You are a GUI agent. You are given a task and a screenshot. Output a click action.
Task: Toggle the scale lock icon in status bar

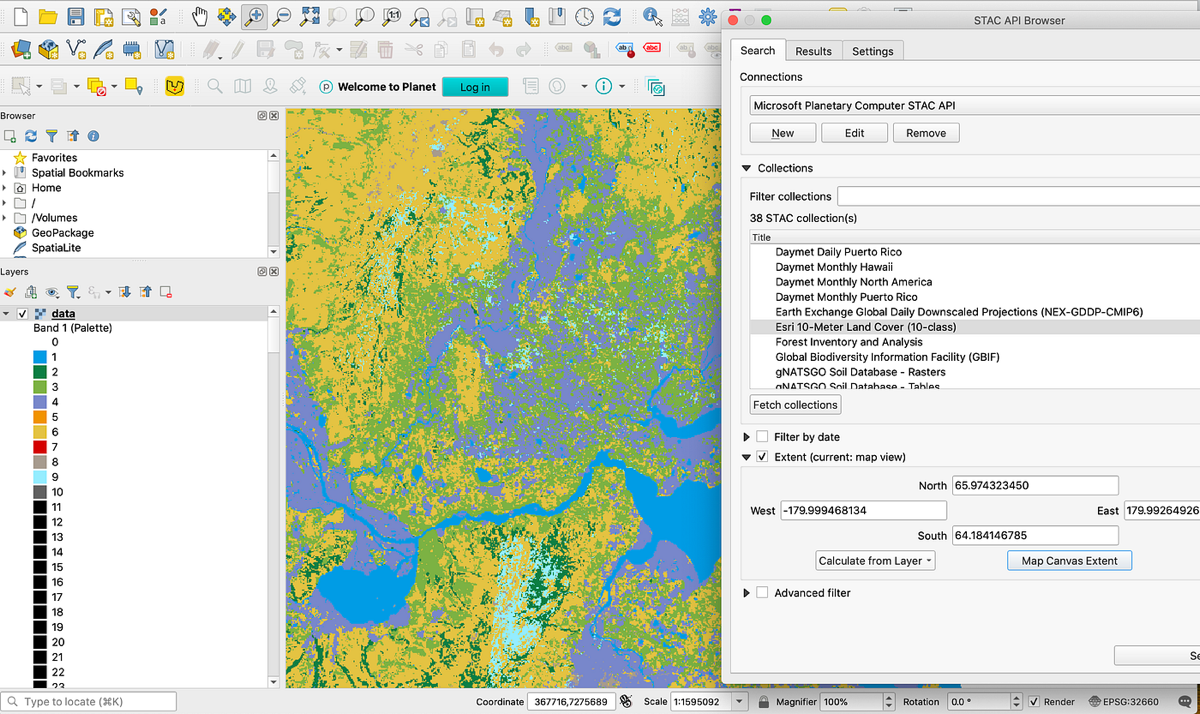(764, 702)
